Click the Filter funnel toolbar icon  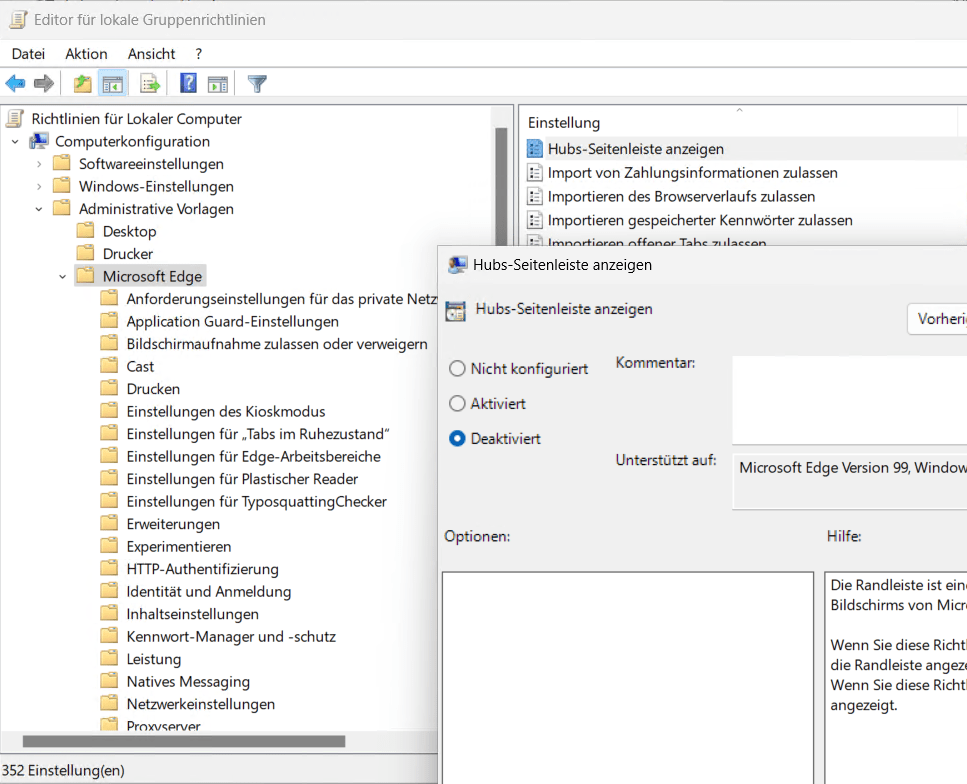point(257,83)
